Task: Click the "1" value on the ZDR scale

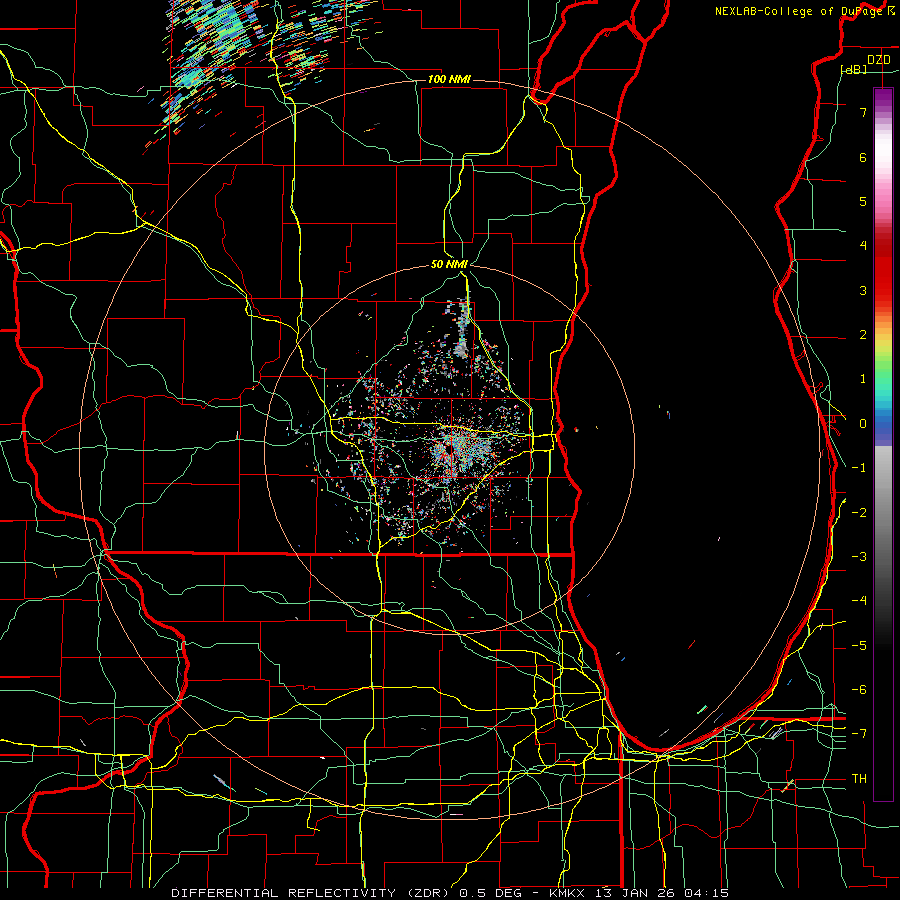Action: 863,379
